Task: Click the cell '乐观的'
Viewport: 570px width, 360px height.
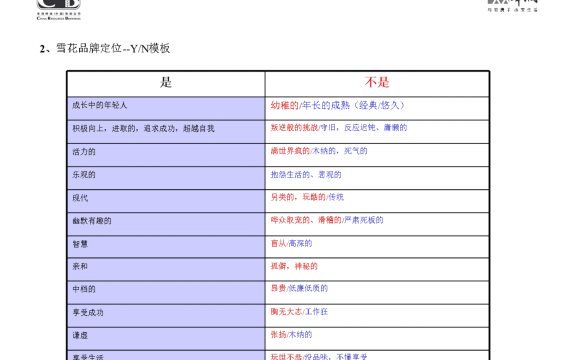Action: [x=166, y=178]
